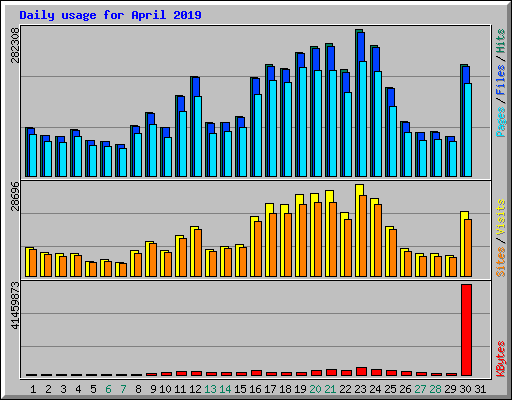Click day label 4 on the x-axis
The width and height of the screenshot is (512, 400).
(x=78, y=389)
